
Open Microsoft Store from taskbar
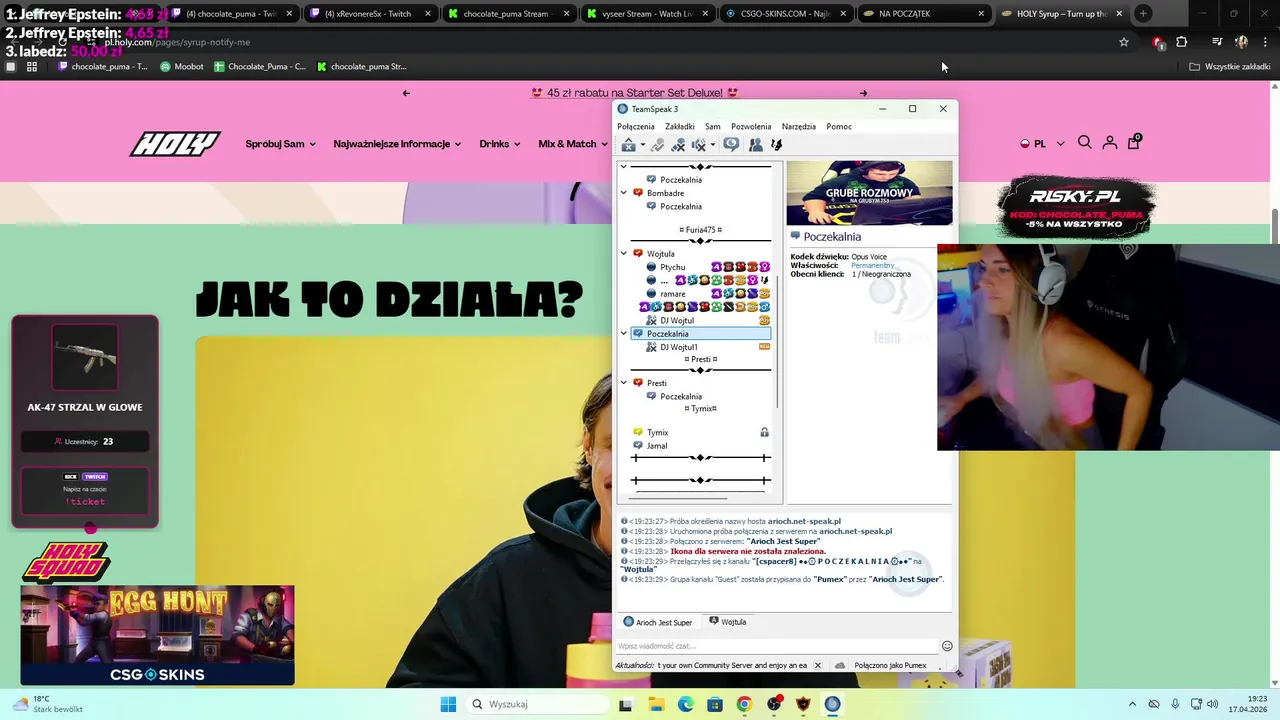click(x=715, y=704)
